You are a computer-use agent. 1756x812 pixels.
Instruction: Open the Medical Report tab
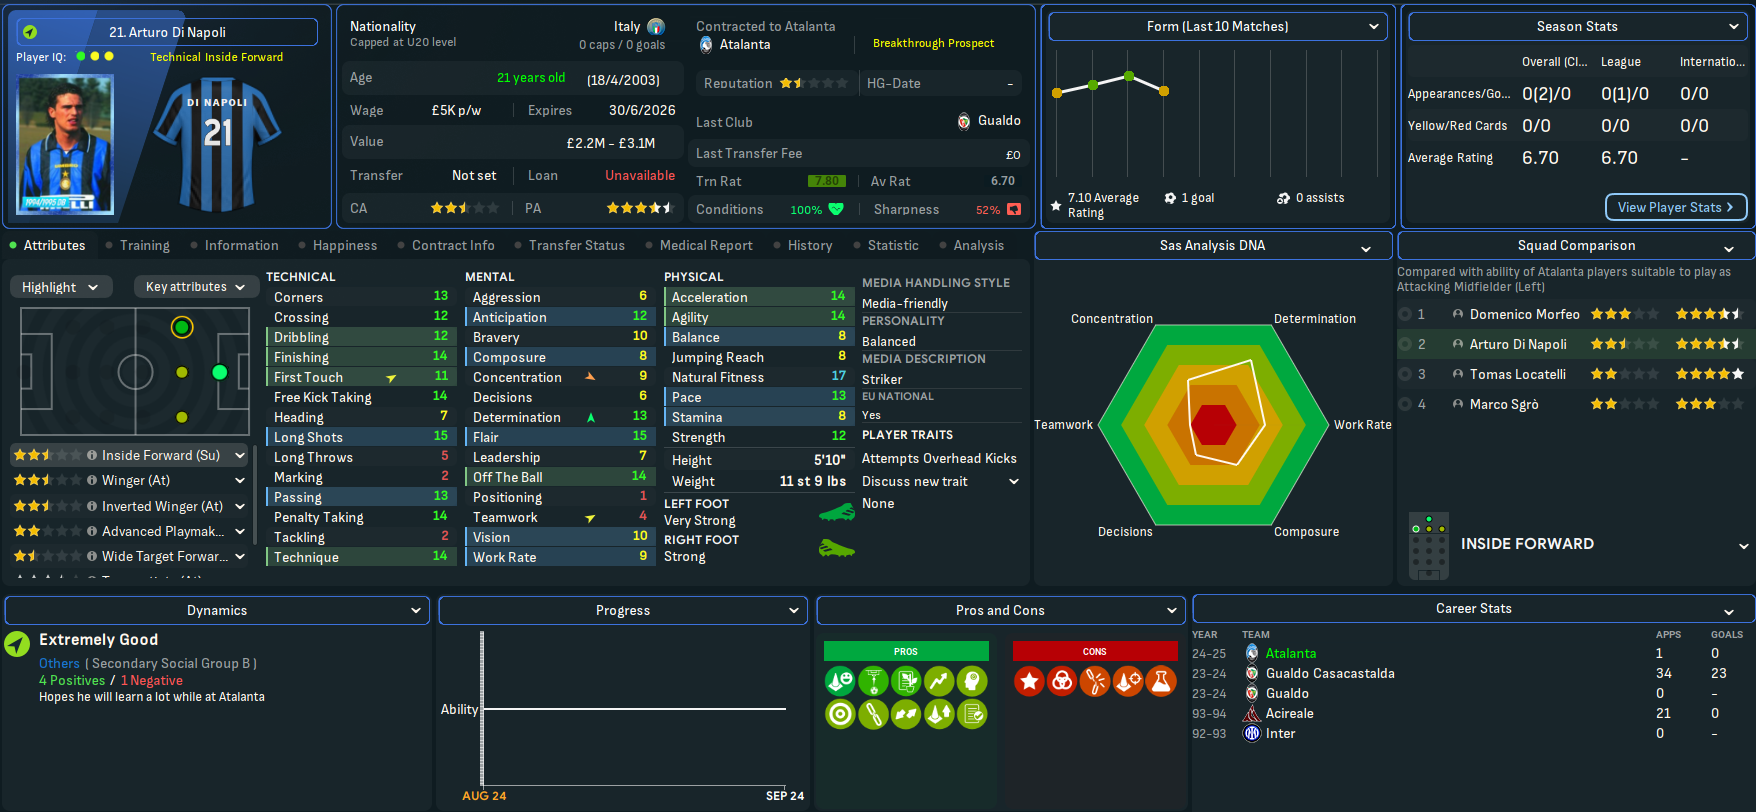705,246
